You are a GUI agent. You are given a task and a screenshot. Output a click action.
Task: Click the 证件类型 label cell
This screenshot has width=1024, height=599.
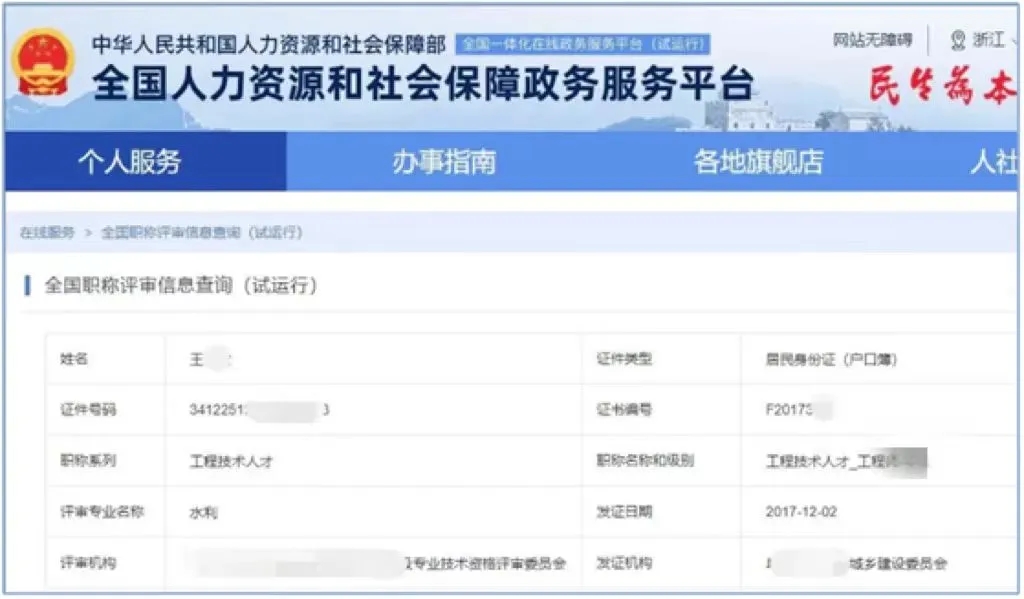pyautogui.click(x=662, y=359)
